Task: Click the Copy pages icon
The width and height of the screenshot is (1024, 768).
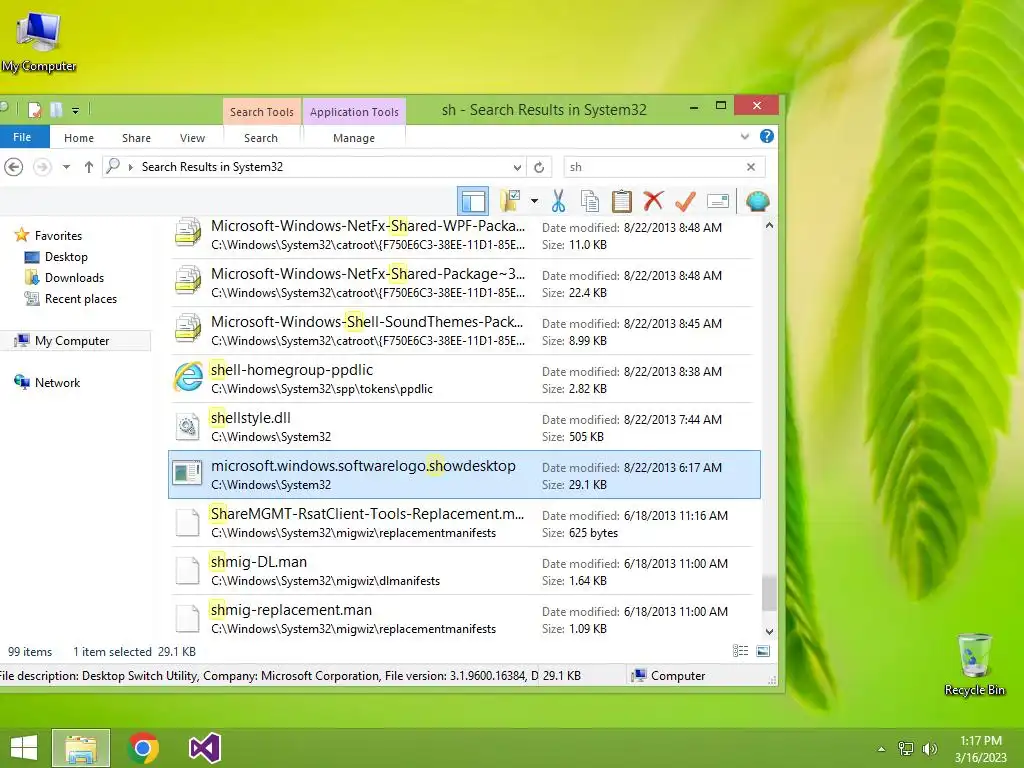Action: click(590, 200)
